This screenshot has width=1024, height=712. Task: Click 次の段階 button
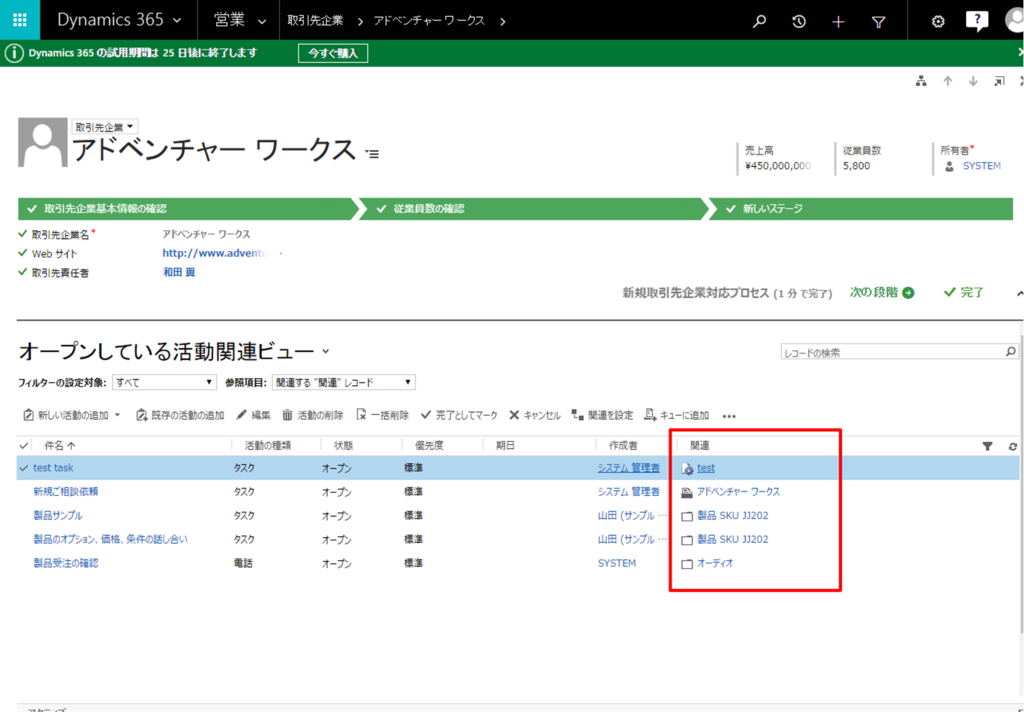[882, 293]
